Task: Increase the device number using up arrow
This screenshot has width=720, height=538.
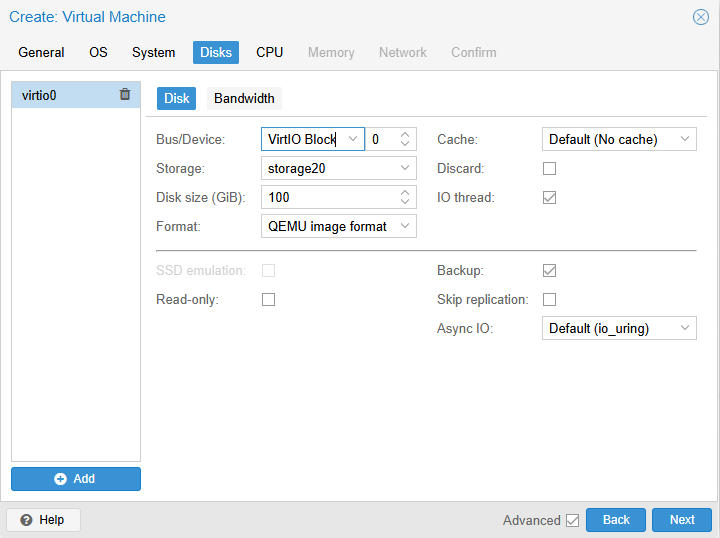Action: tap(405, 135)
